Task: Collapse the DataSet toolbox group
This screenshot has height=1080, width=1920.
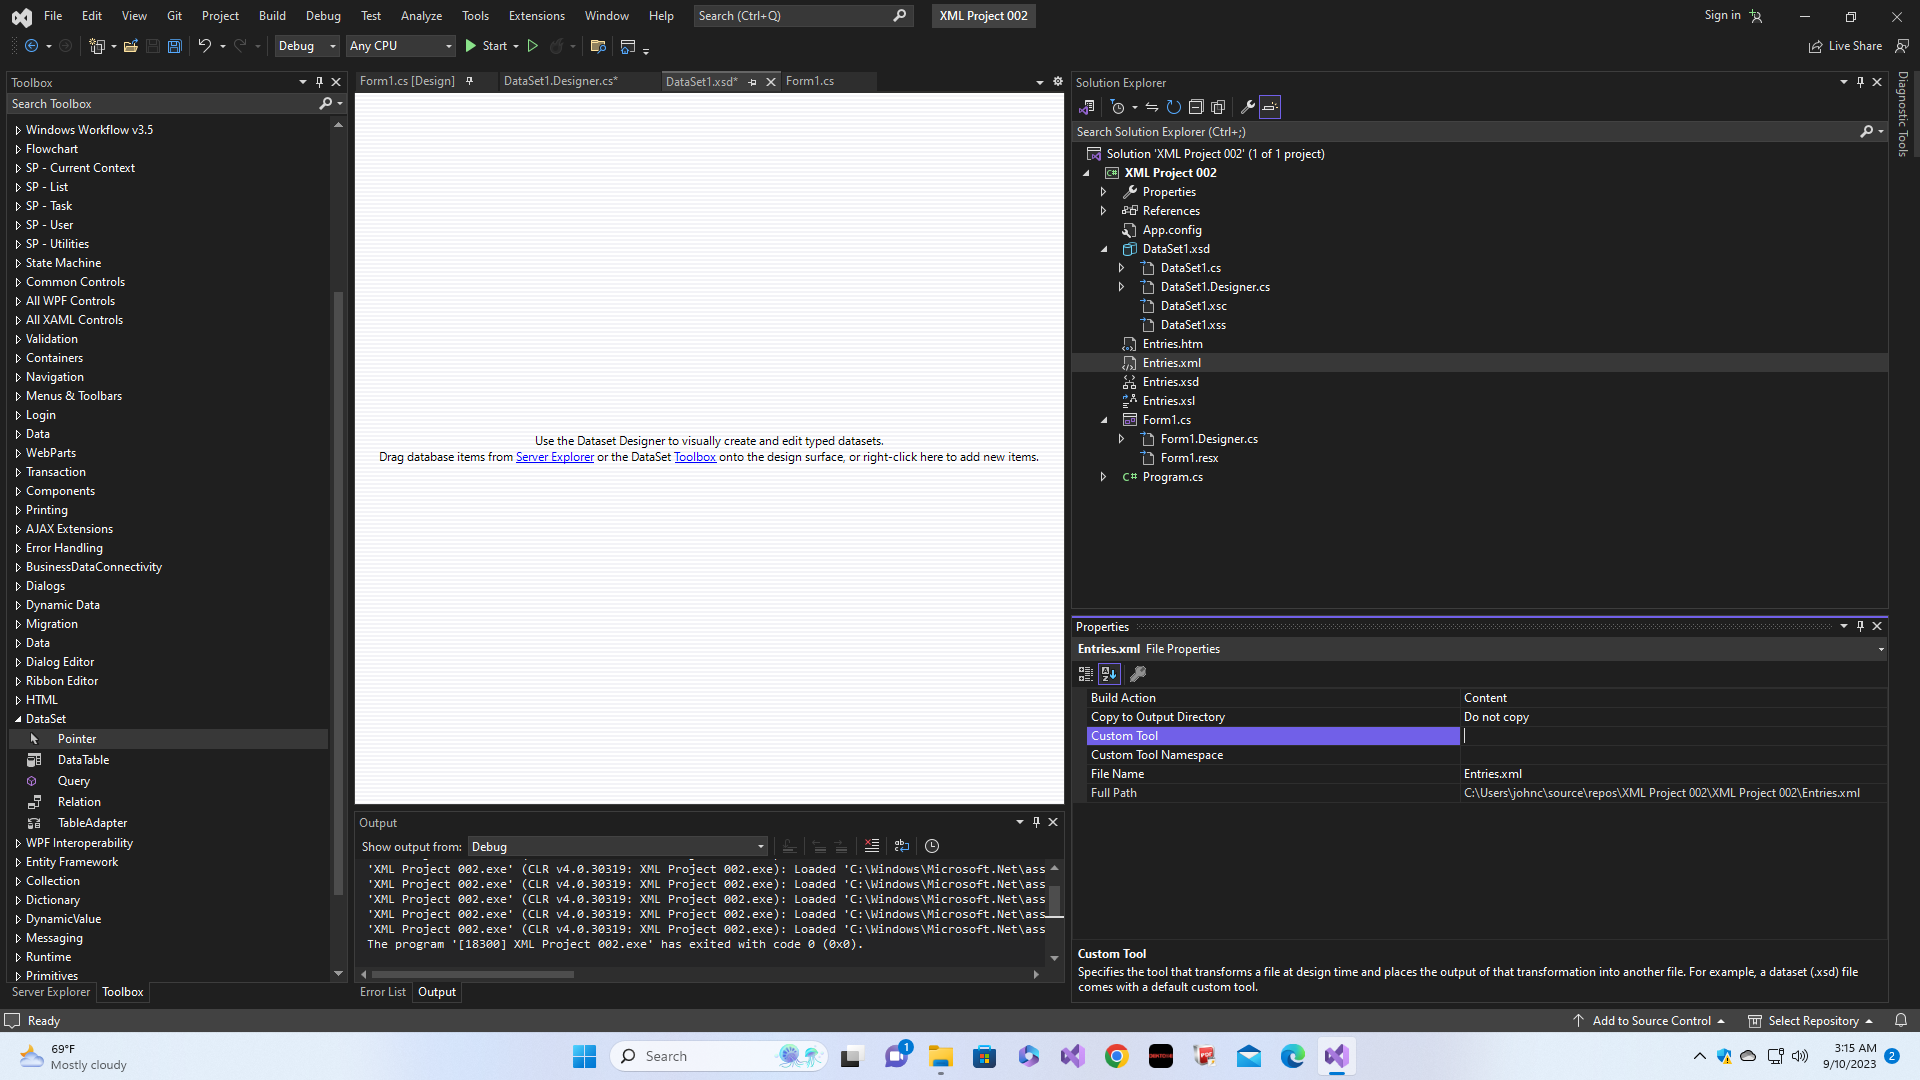Action: pyautogui.click(x=18, y=719)
